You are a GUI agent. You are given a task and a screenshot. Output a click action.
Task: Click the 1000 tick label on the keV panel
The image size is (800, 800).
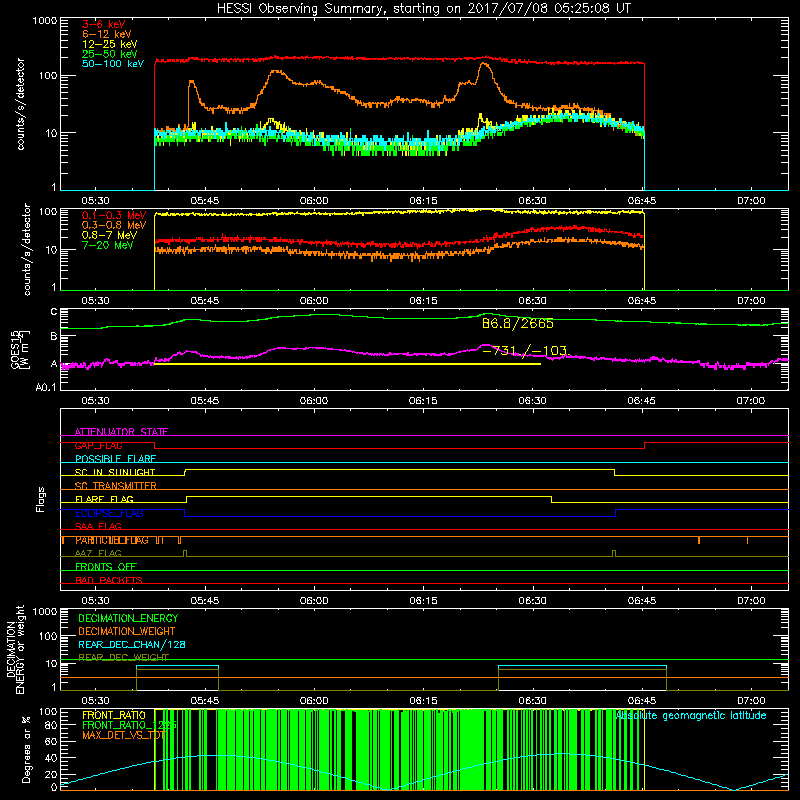pyautogui.click(x=45, y=21)
